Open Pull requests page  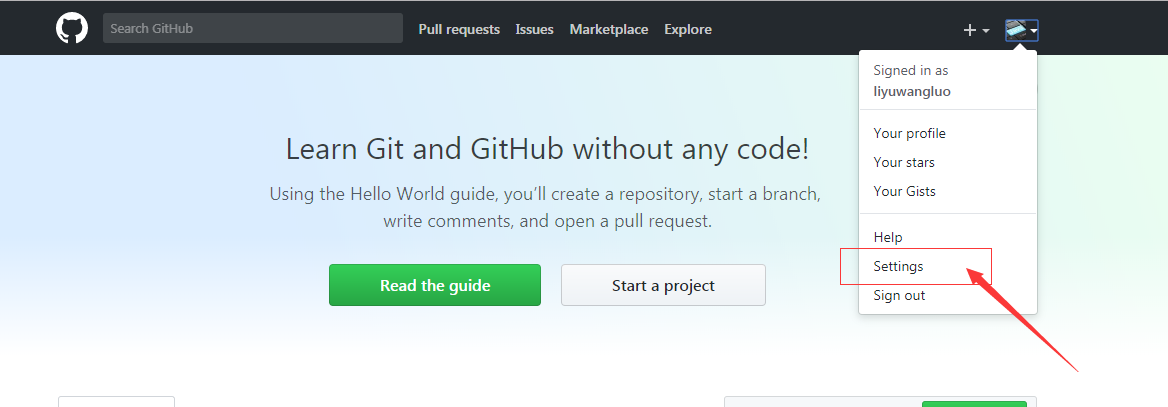click(x=459, y=30)
